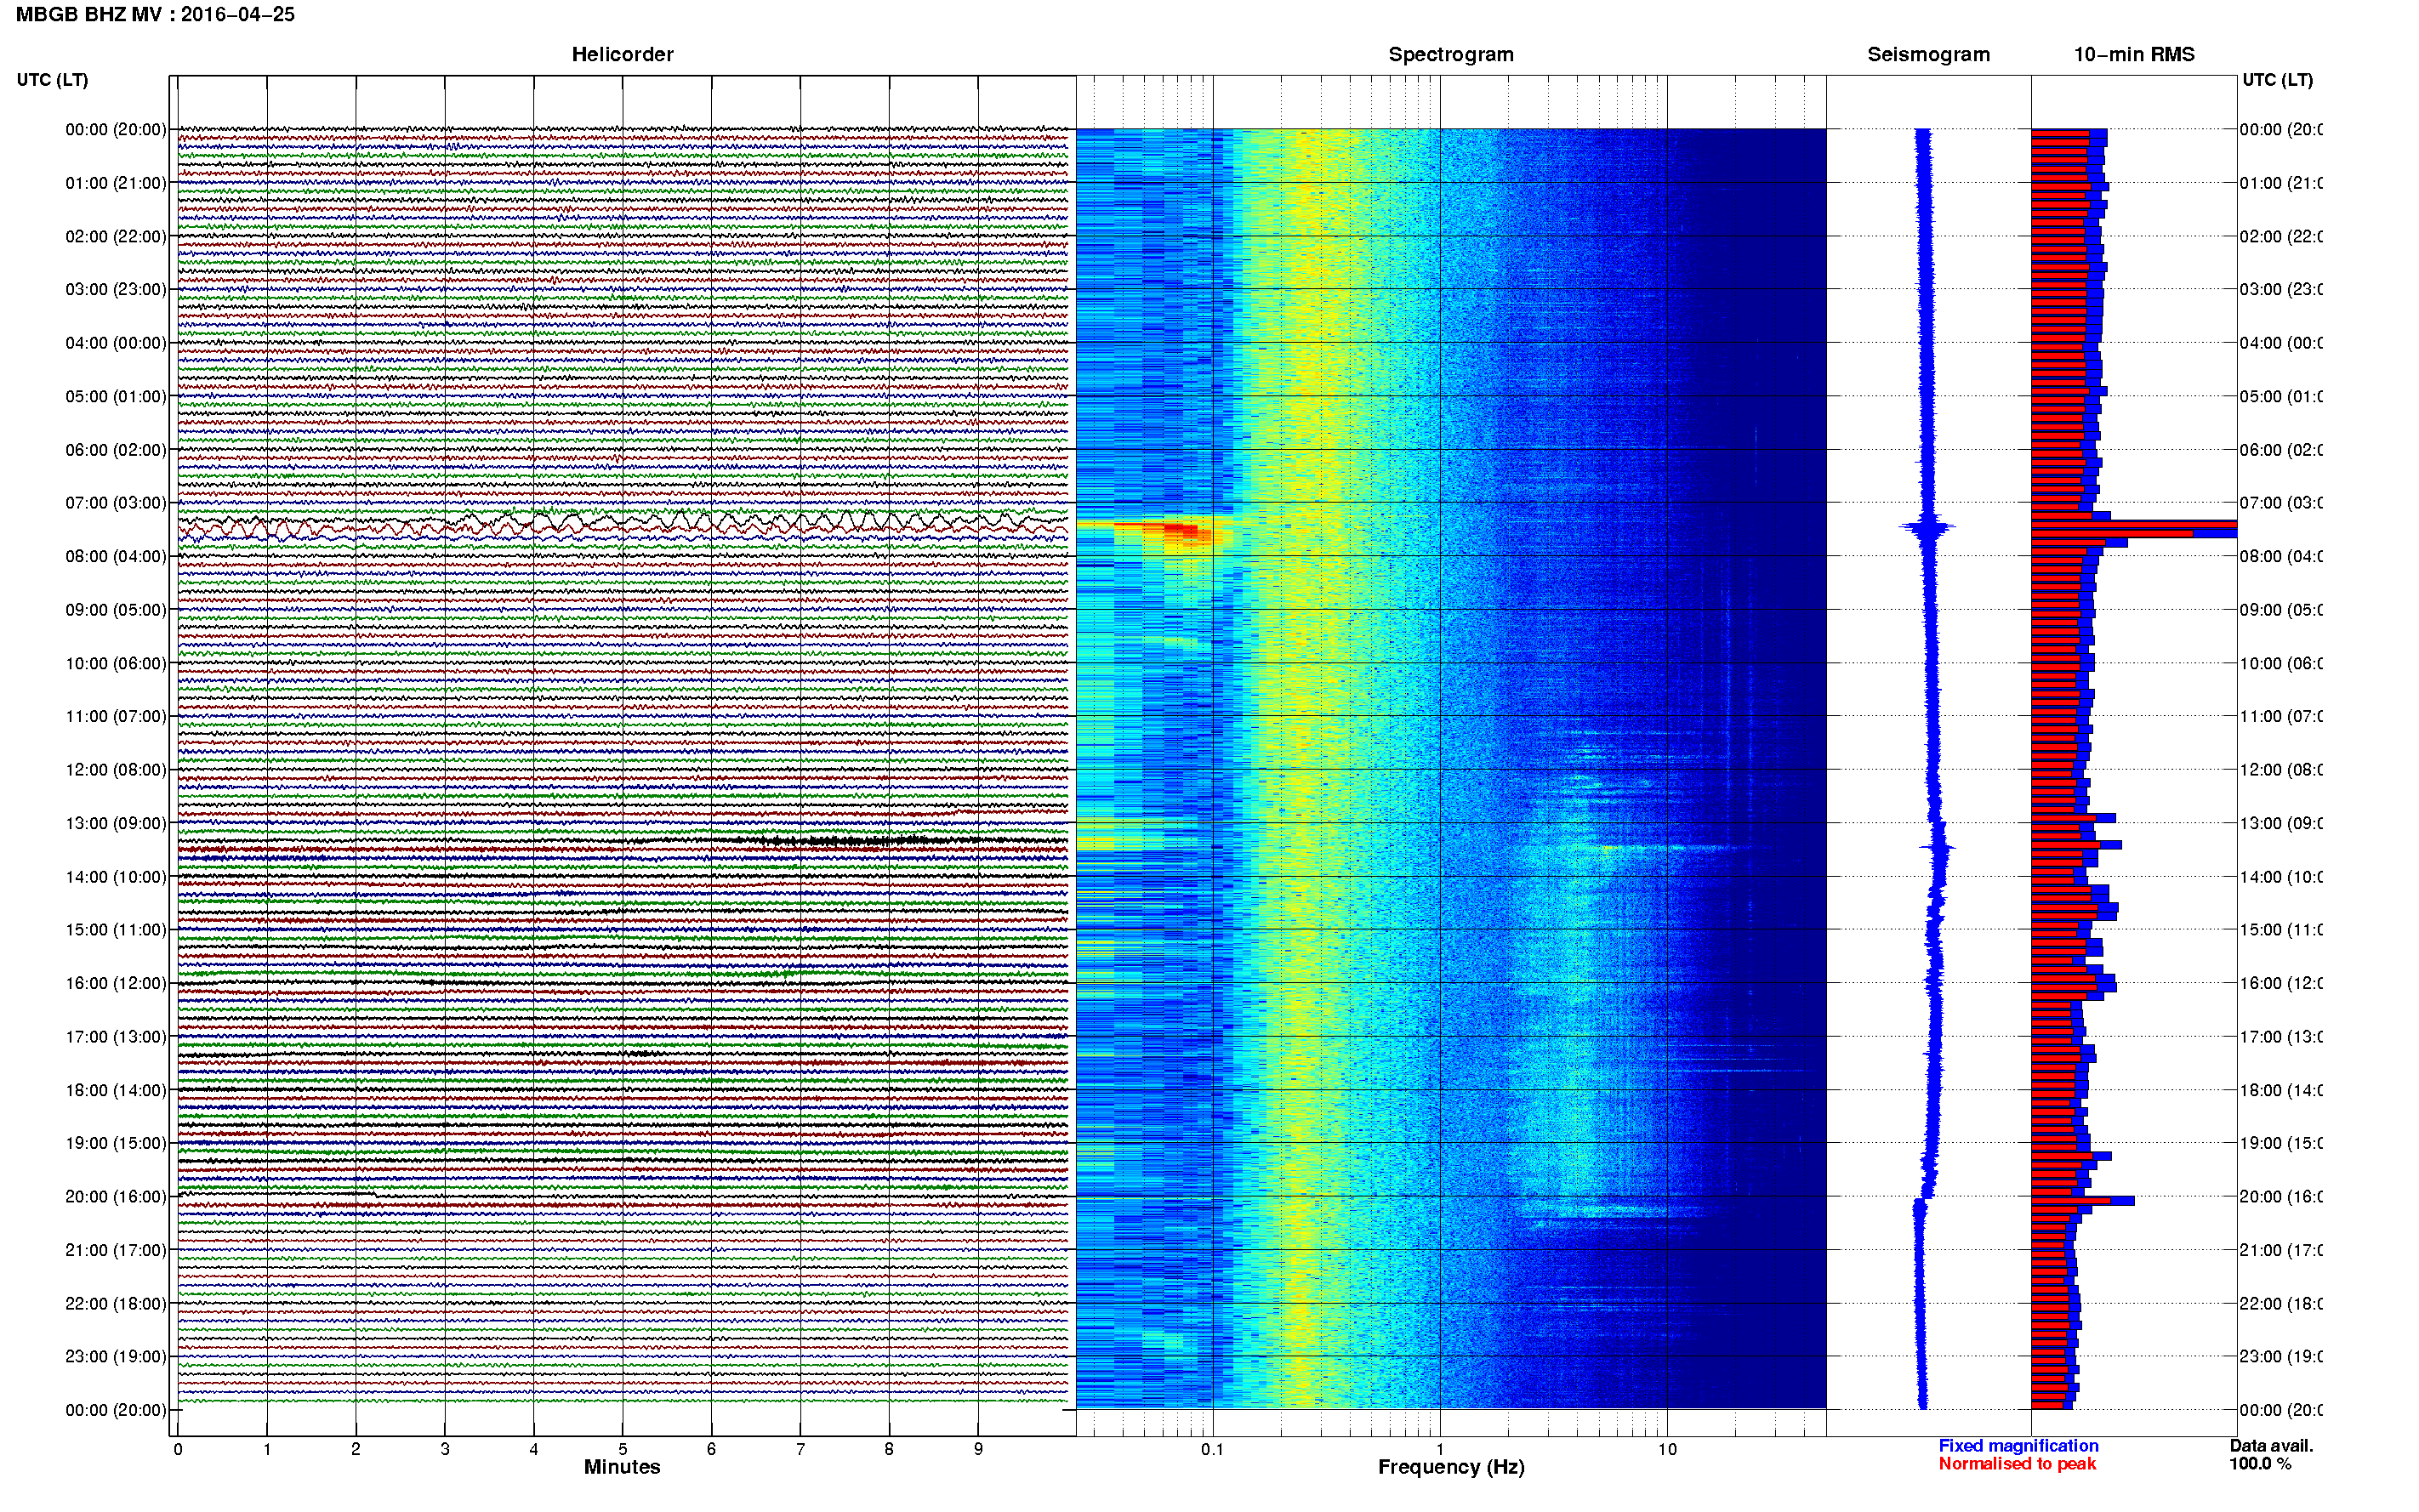Click the Fixed magnification legend text

[x=2018, y=1445]
